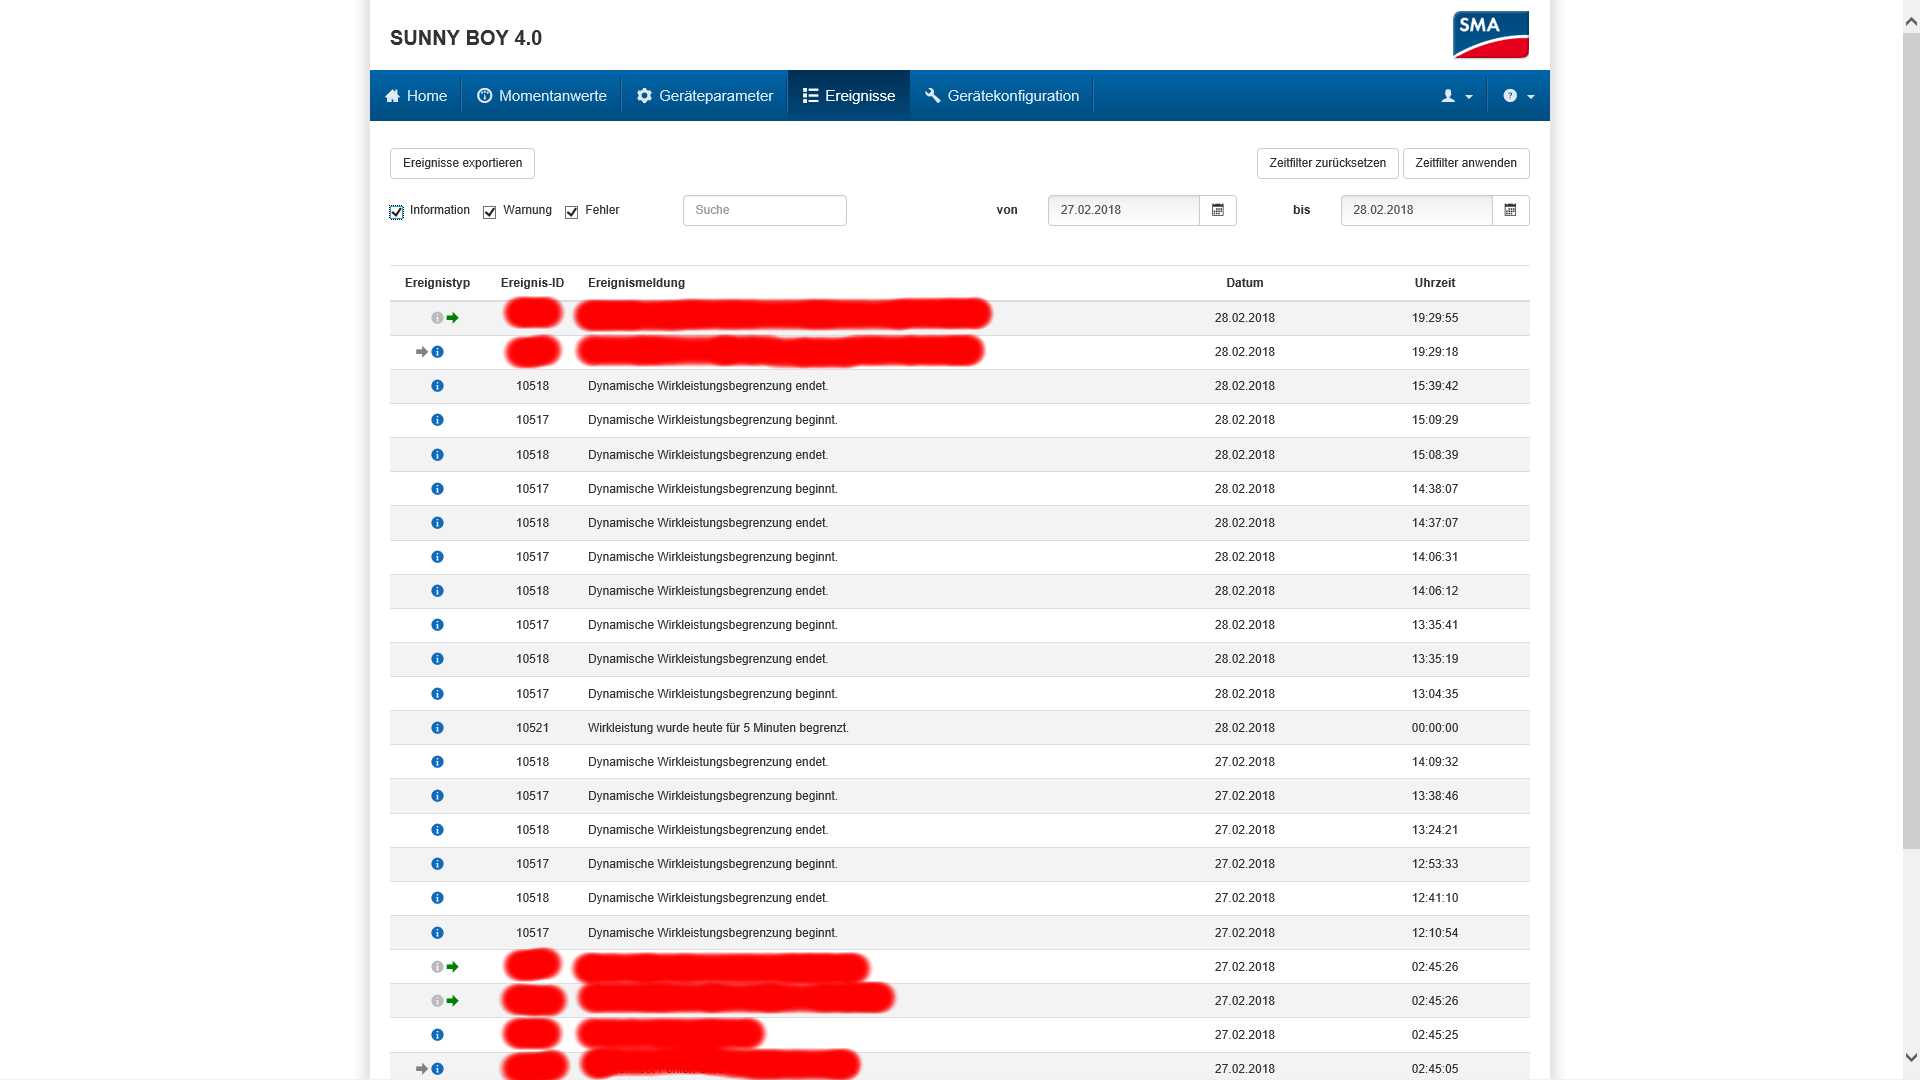Open calendar picker for 'bis' date

(1510, 210)
